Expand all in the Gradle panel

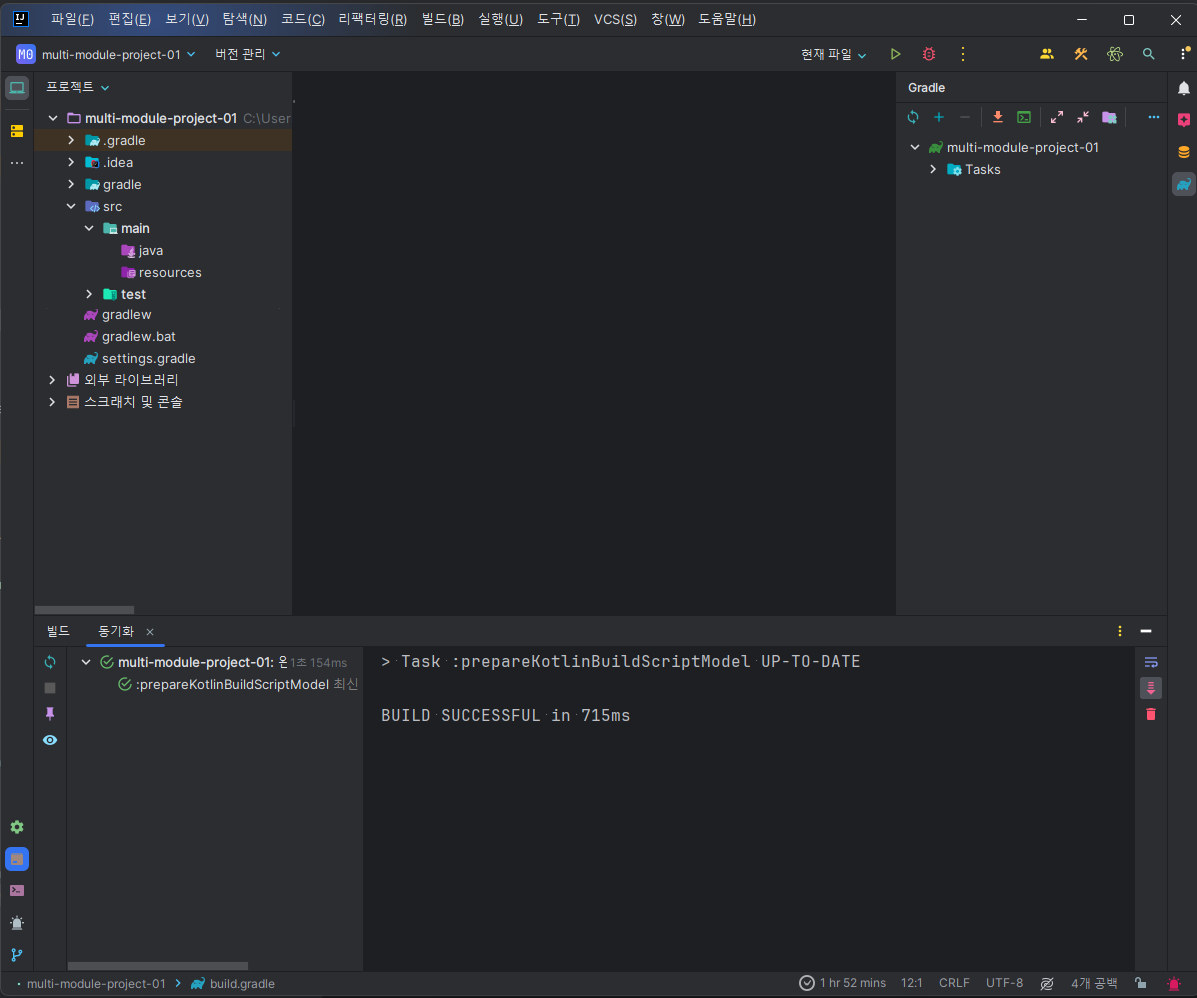pyautogui.click(x=1057, y=118)
